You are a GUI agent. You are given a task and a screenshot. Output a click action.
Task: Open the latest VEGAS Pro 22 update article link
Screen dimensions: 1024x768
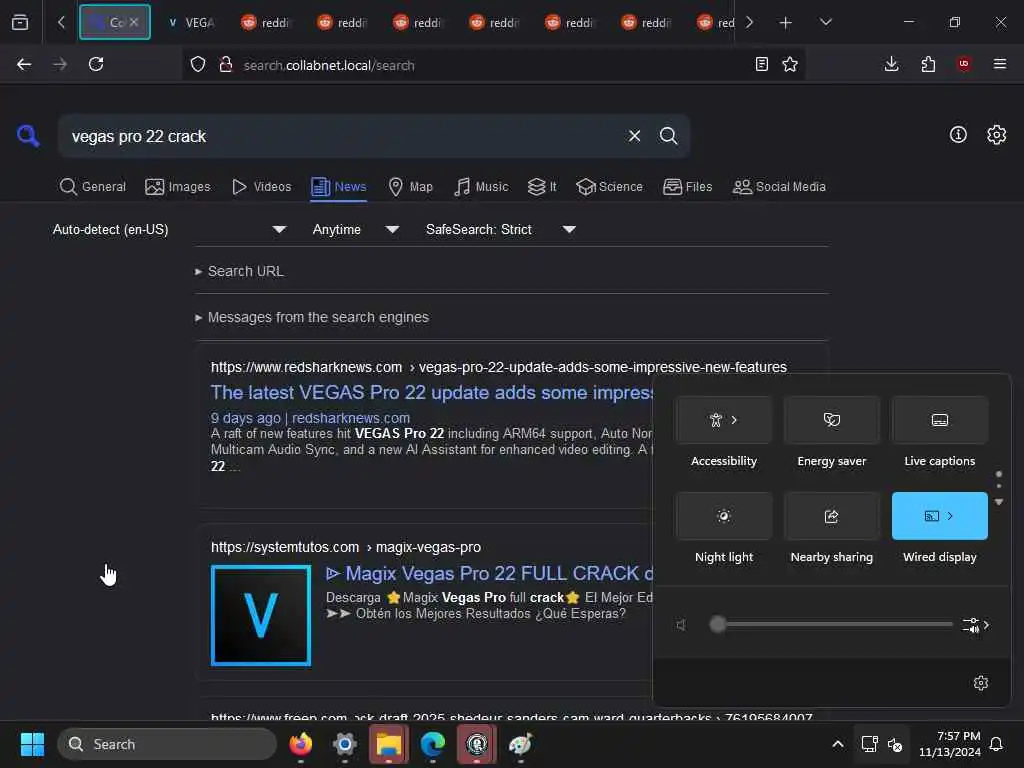click(x=432, y=392)
